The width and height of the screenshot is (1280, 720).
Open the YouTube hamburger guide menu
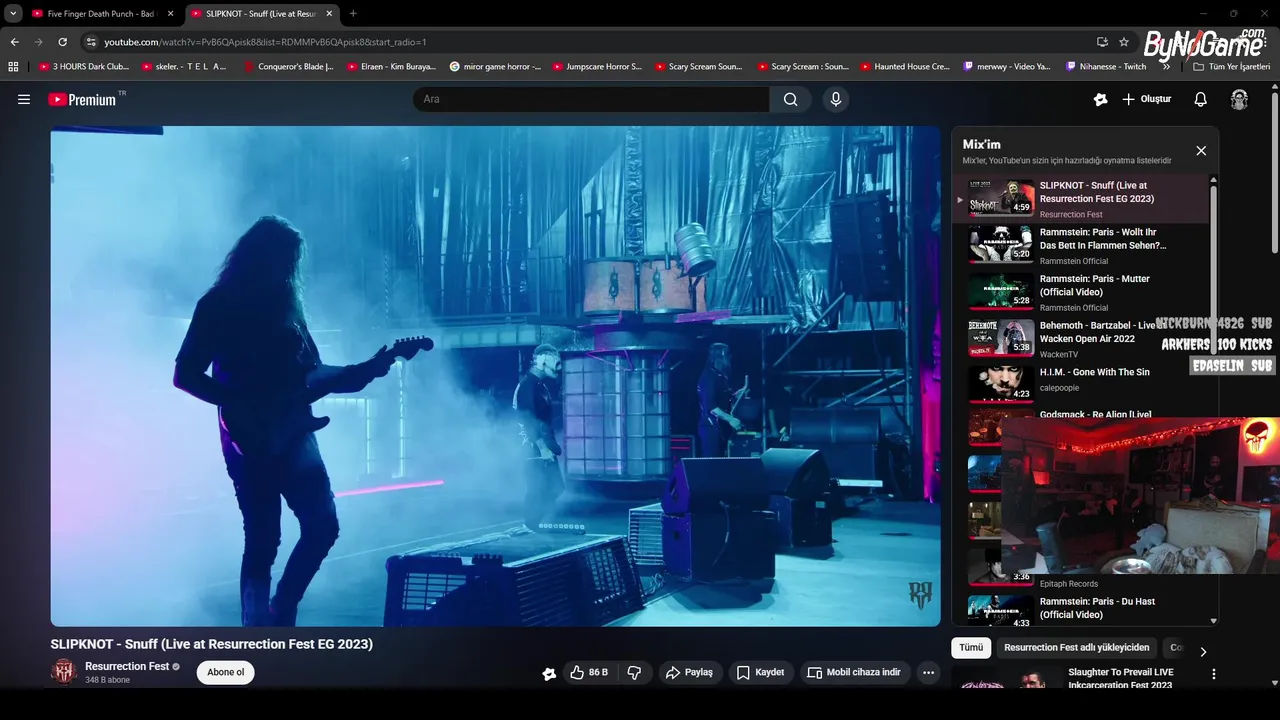(x=24, y=99)
